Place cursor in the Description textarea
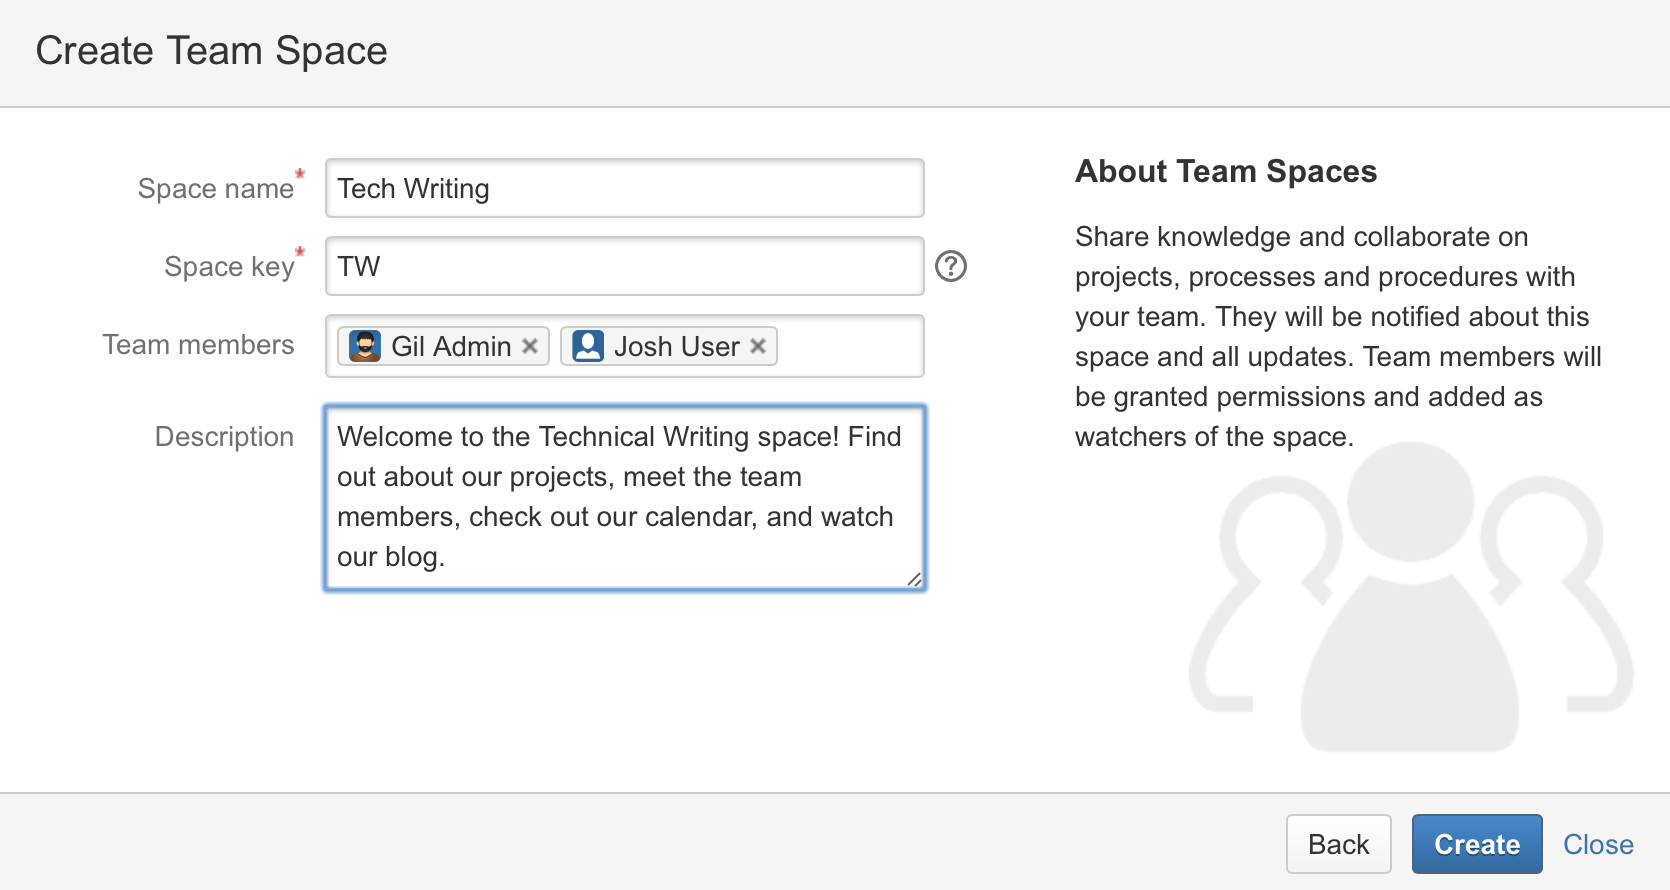This screenshot has width=1670, height=890. (x=624, y=497)
